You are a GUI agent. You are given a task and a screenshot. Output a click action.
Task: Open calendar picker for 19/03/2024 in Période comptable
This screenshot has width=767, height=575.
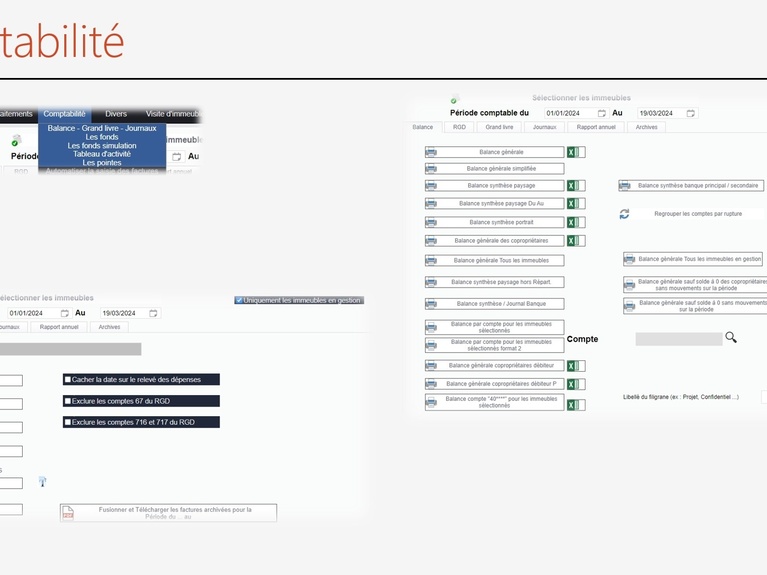(691, 113)
